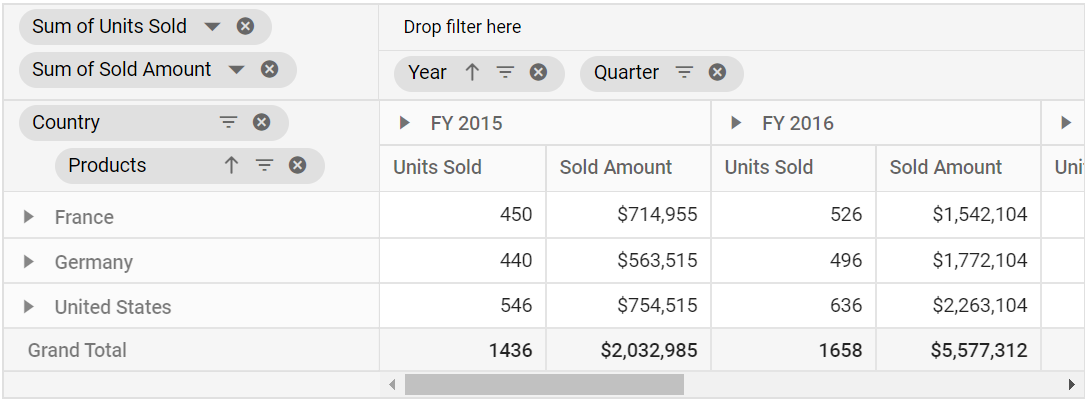Expand the United States row
This screenshot has height=400, width=1087.
click(28, 306)
